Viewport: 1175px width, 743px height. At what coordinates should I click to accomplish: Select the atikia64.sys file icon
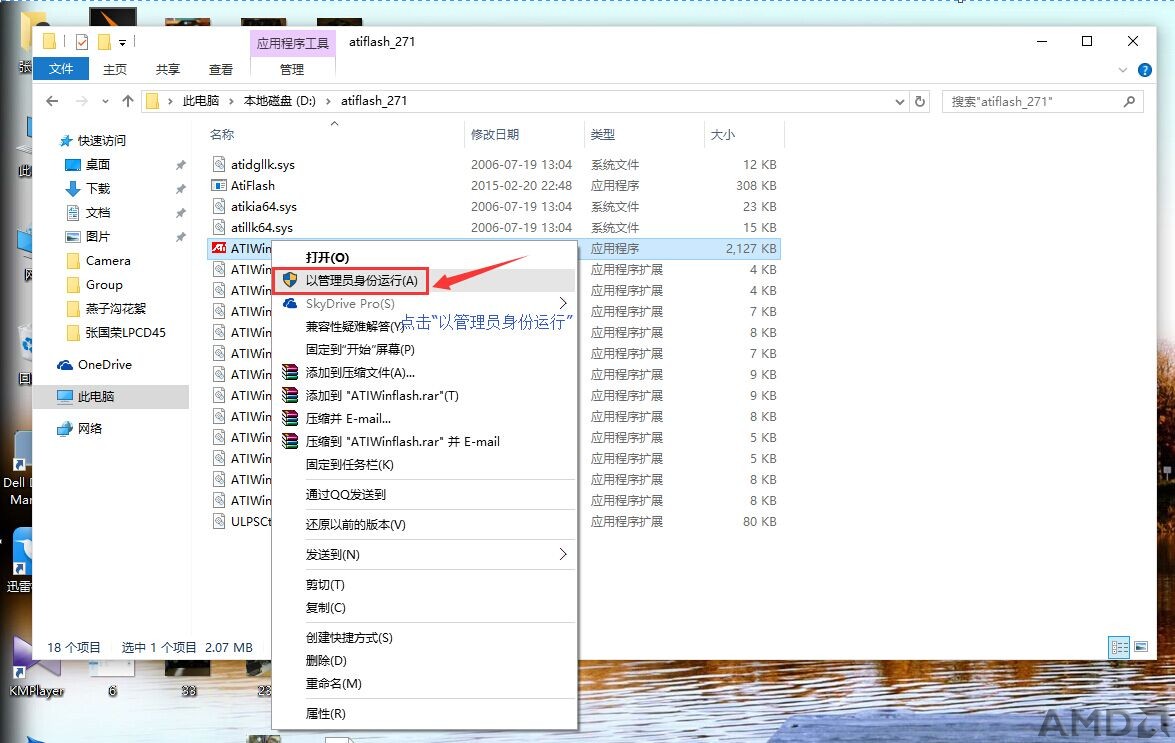pos(219,206)
